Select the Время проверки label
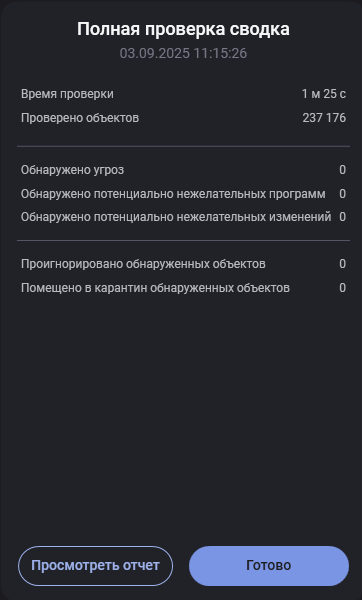 point(67,94)
